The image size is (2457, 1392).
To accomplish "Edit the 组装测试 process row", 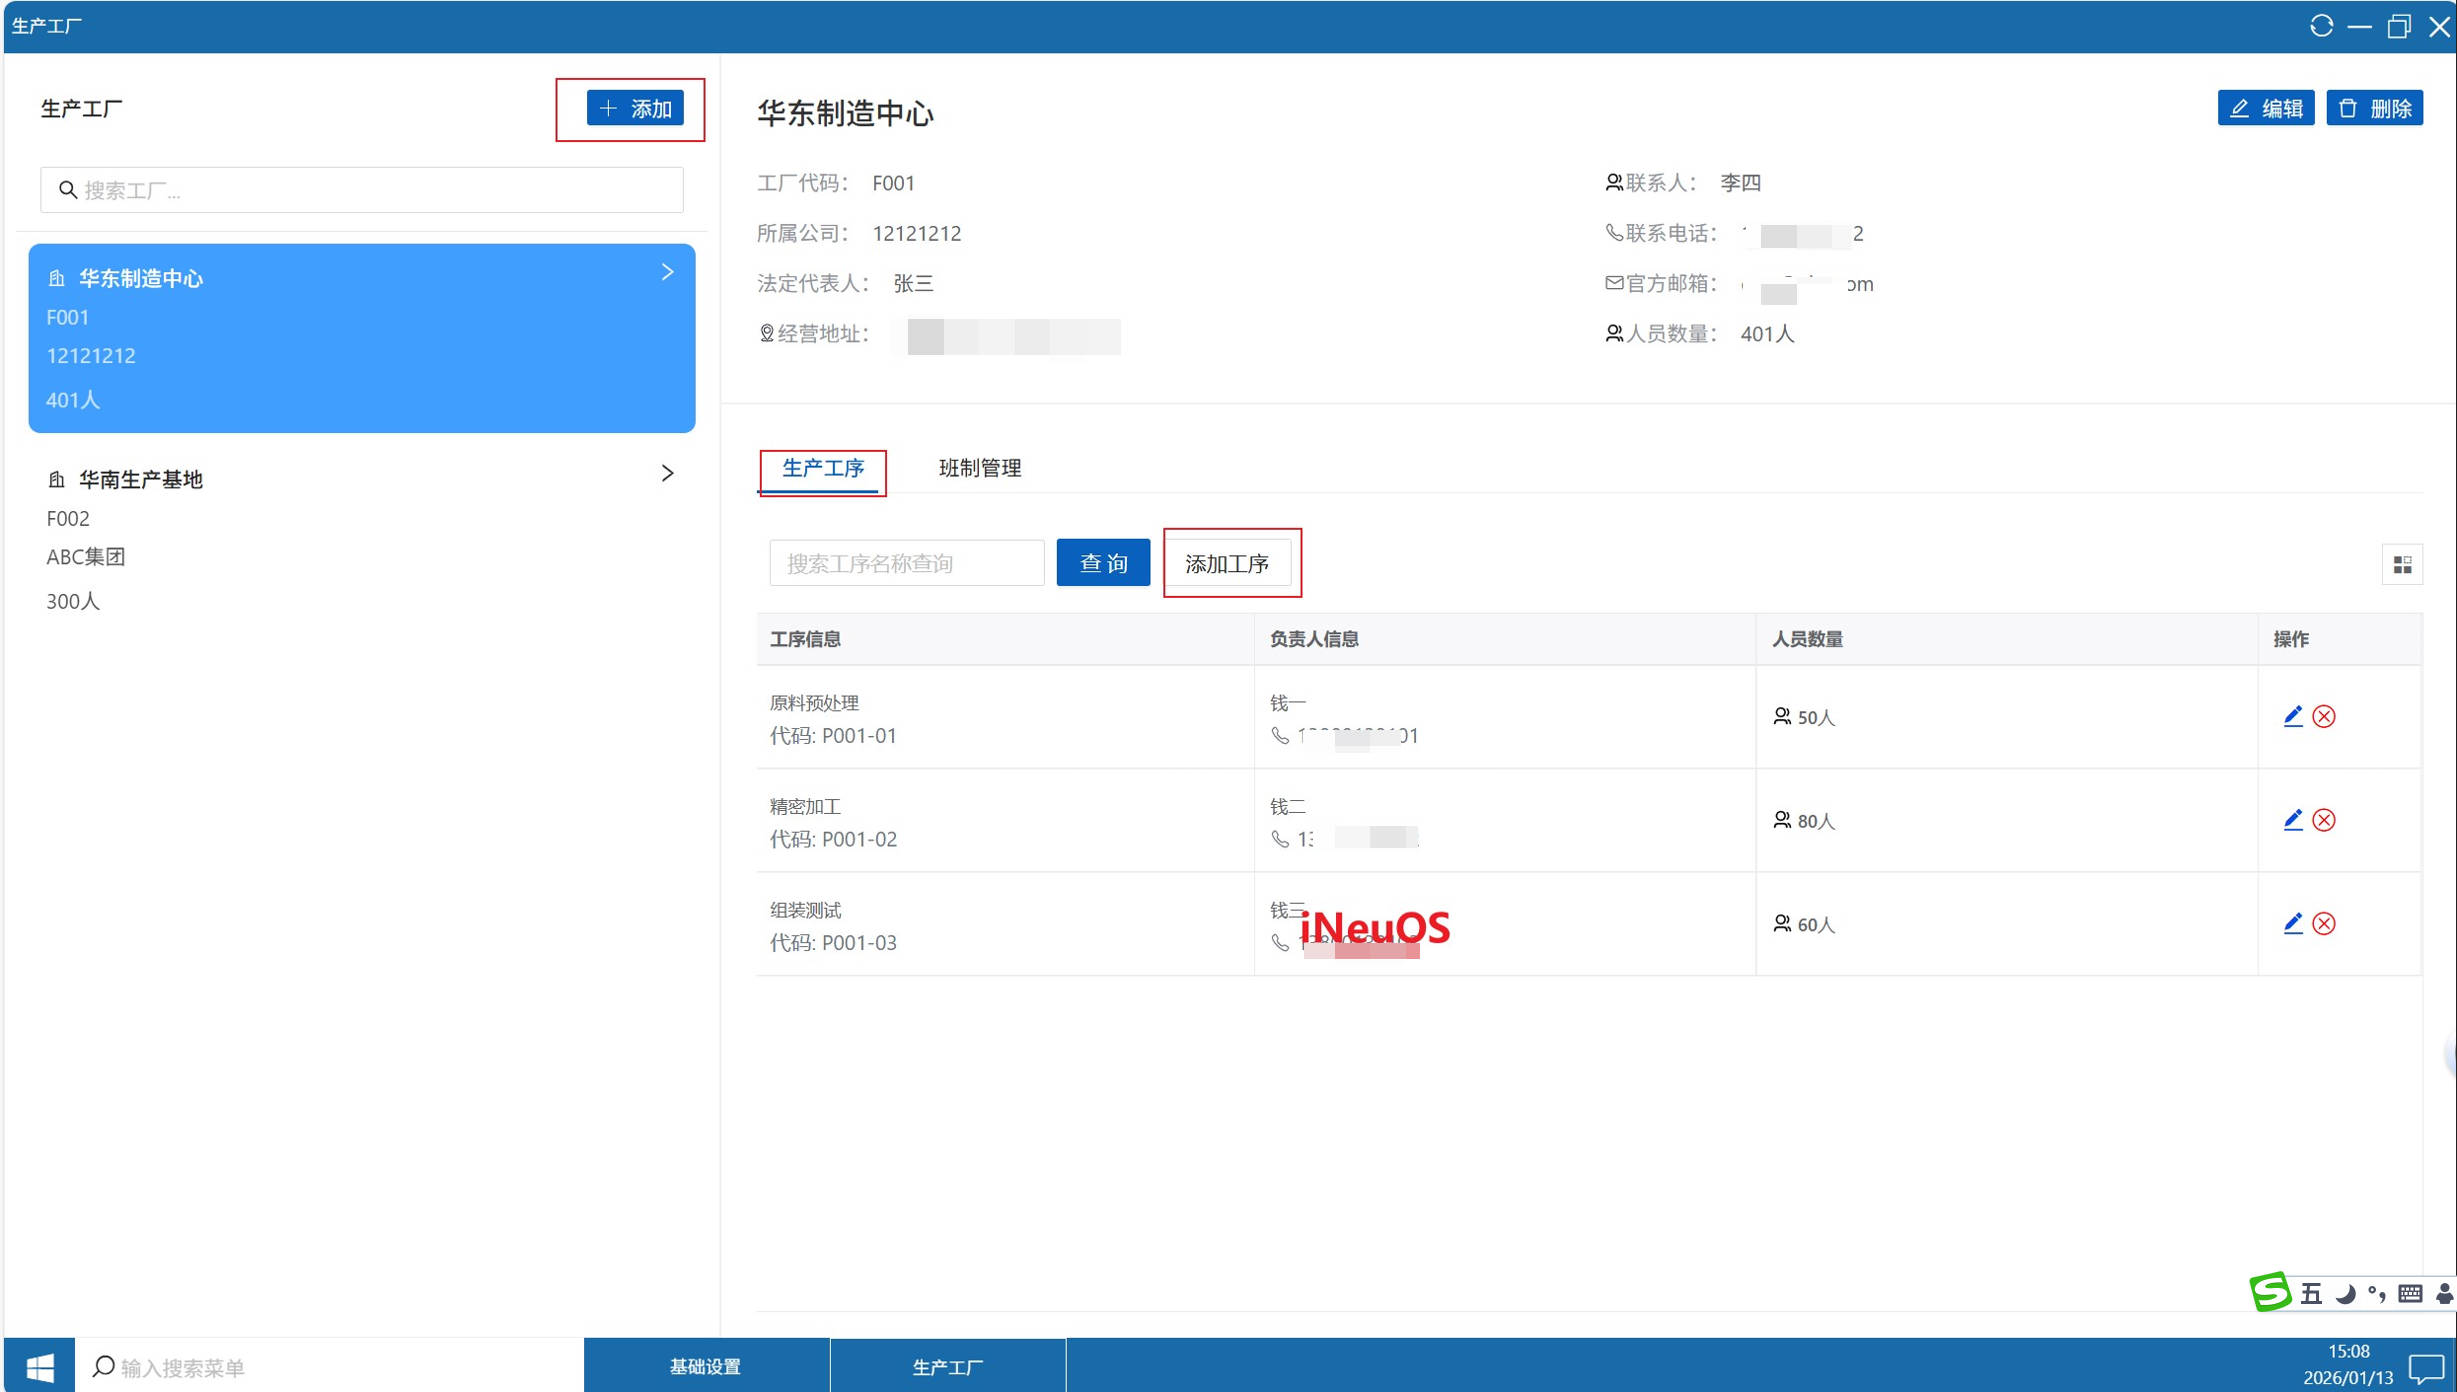I will 2292,923.
